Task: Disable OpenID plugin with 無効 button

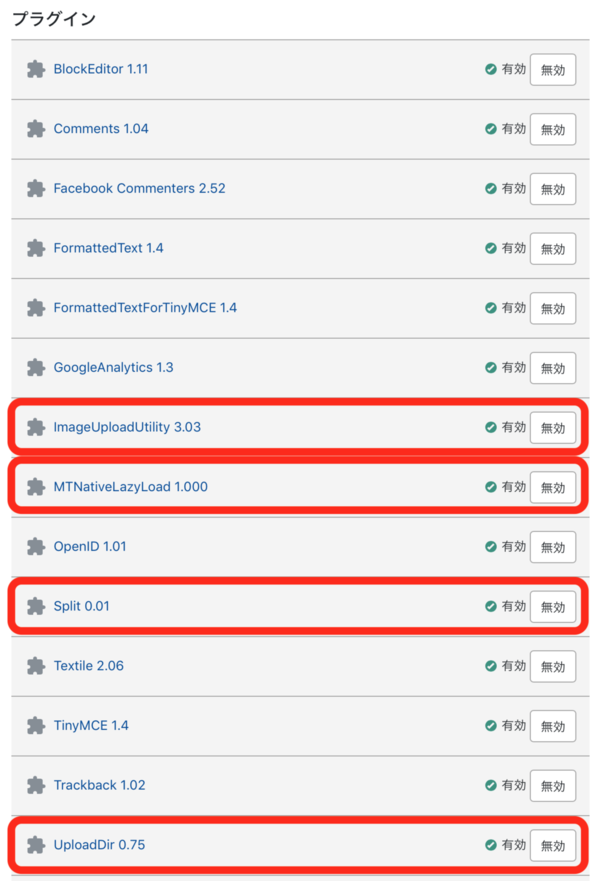Action: (x=553, y=547)
